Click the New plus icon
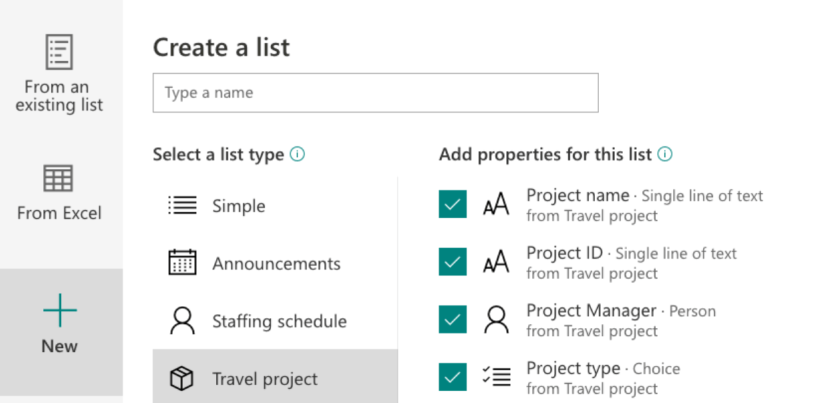The width and height of the screenshot is (815, 403). 60,312
